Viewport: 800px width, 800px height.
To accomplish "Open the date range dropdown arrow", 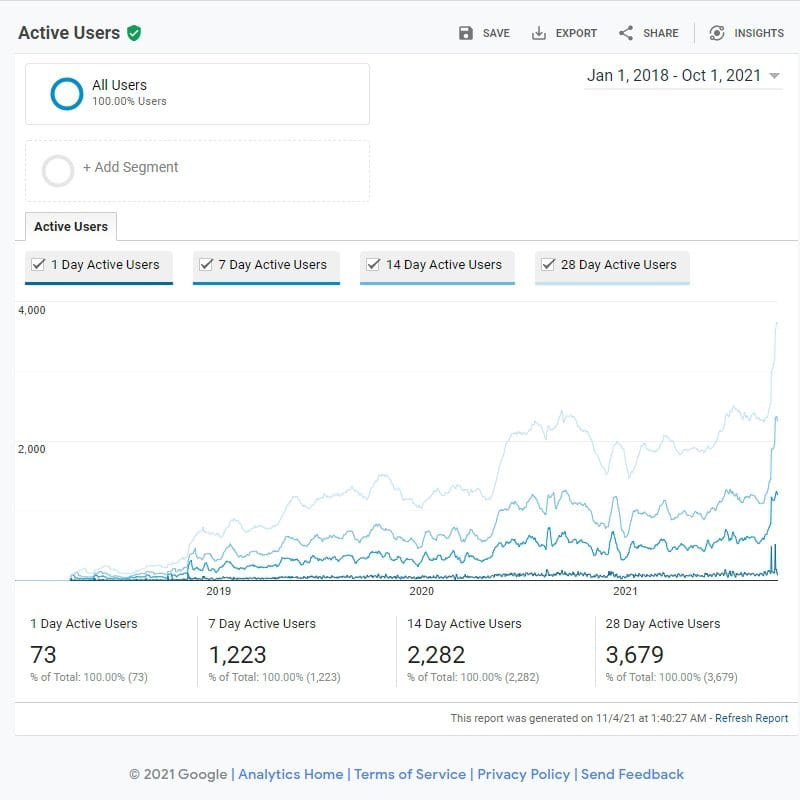I will pyautogui.click(x=775, y=77).
